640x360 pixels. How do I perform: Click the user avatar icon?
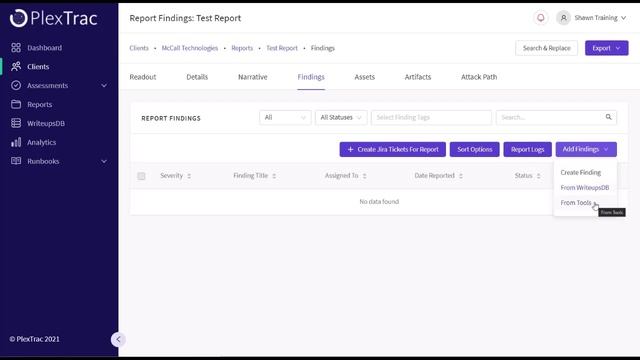[563, 18]
